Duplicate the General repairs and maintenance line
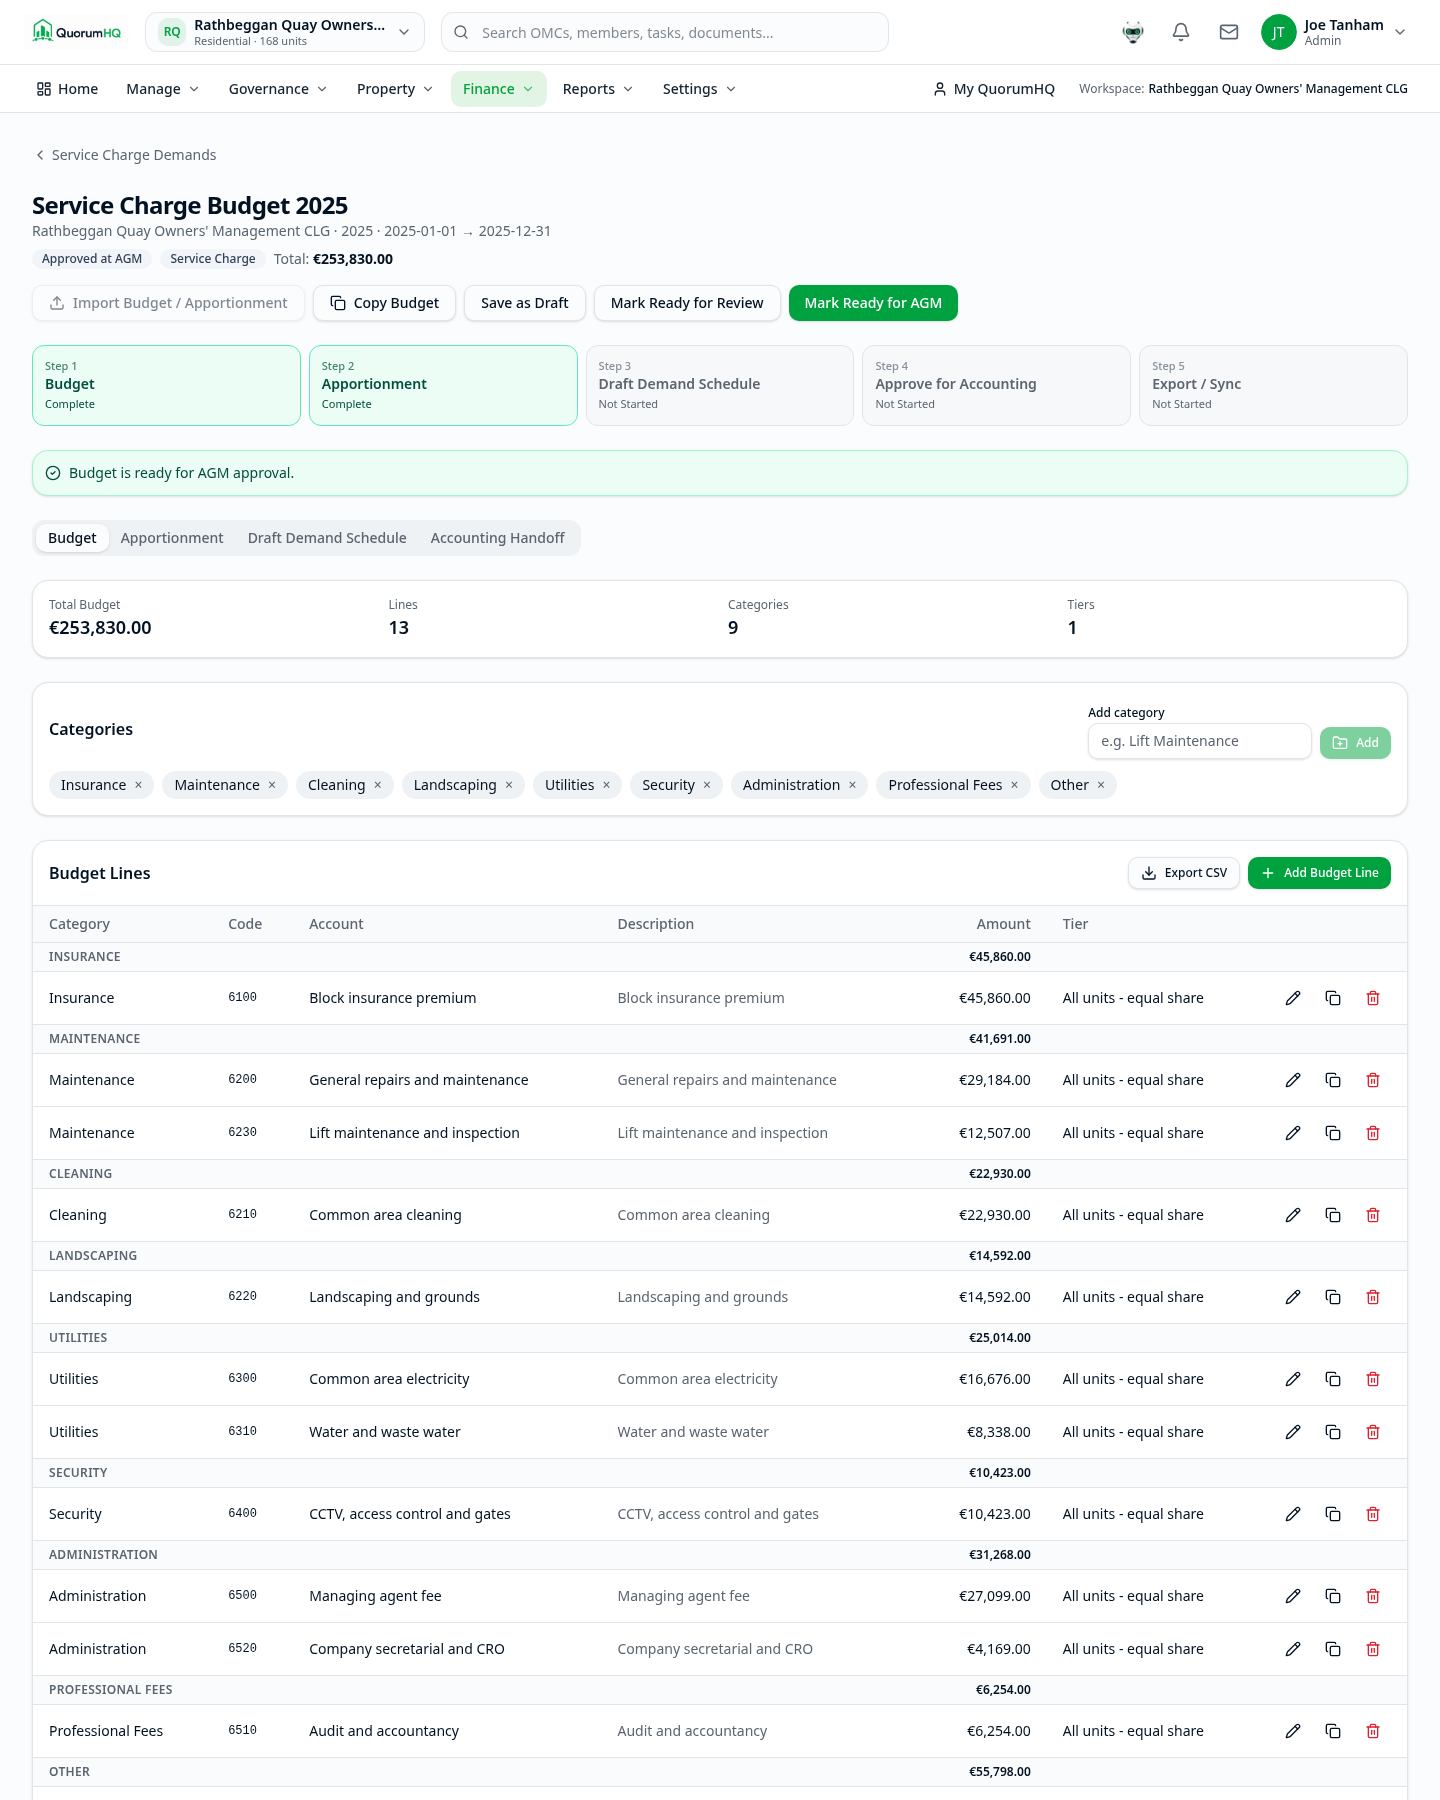 point(1333,1080)
